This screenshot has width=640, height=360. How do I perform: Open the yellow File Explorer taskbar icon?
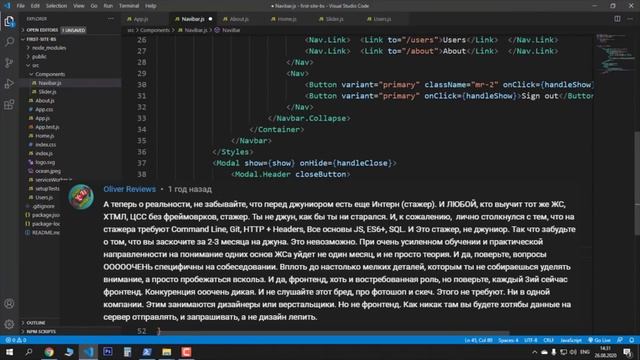coord(167,352)
